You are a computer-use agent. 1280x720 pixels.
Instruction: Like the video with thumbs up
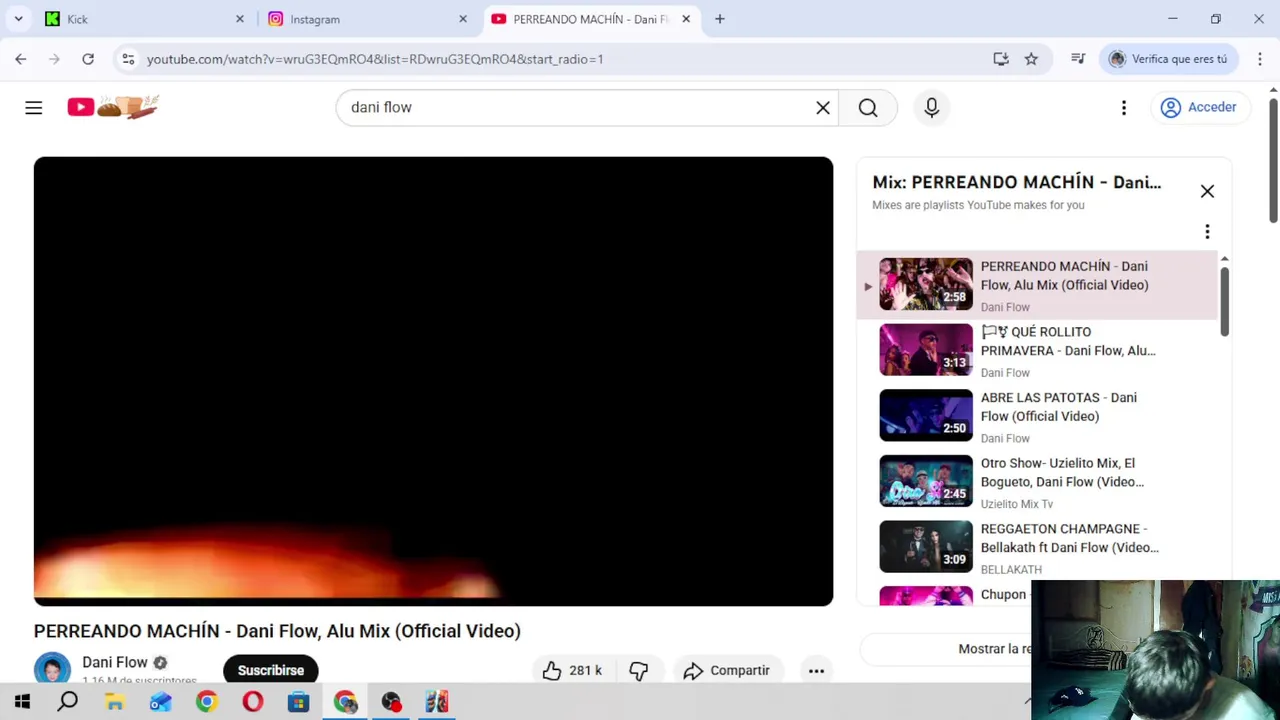tap(572, 670)
